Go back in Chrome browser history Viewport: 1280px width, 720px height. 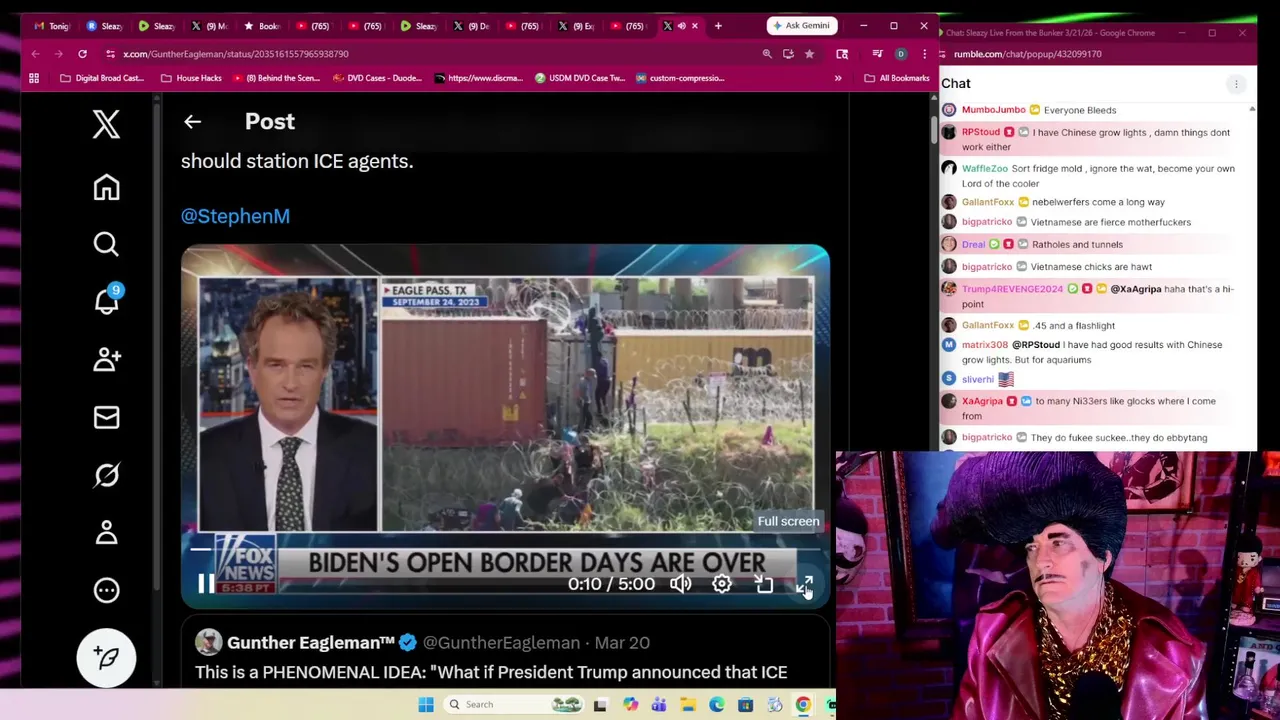click(x=35, y=54)
